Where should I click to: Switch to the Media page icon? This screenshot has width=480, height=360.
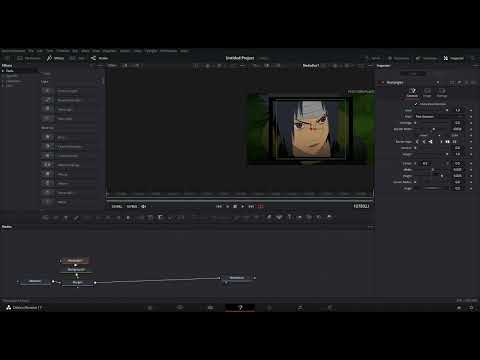click(x=150, y=308)
